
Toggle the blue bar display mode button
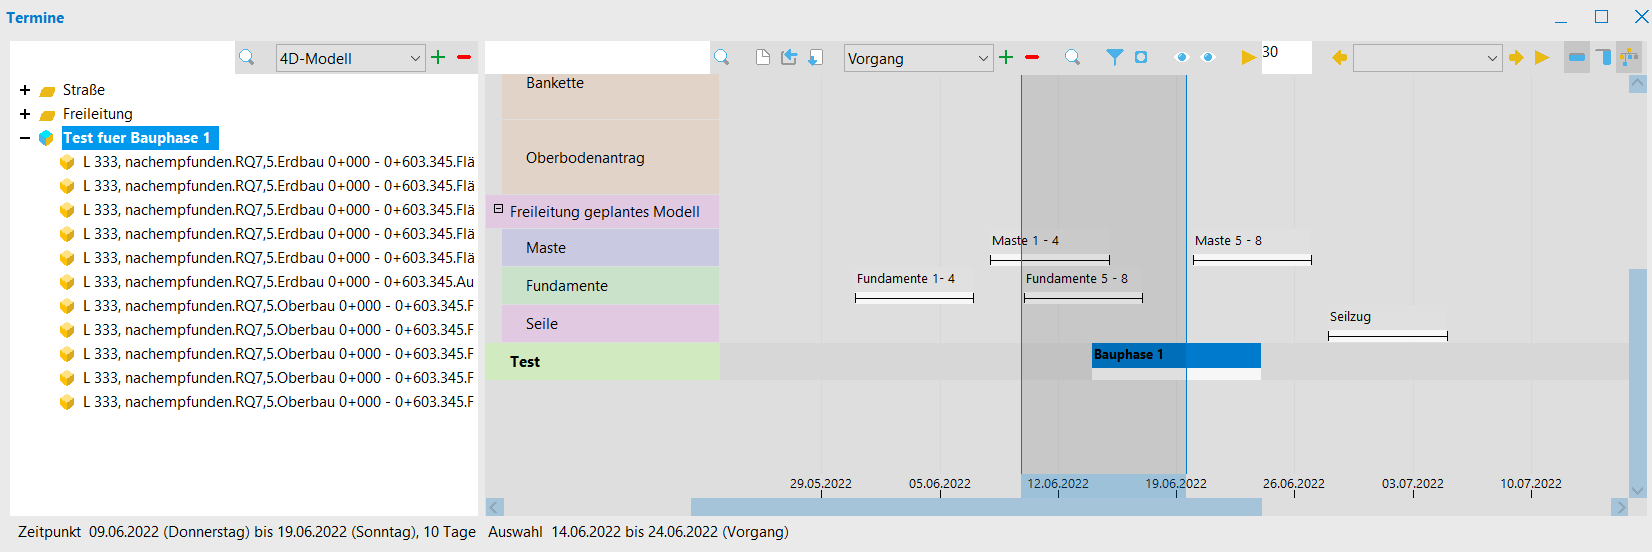pos(1577,58)
